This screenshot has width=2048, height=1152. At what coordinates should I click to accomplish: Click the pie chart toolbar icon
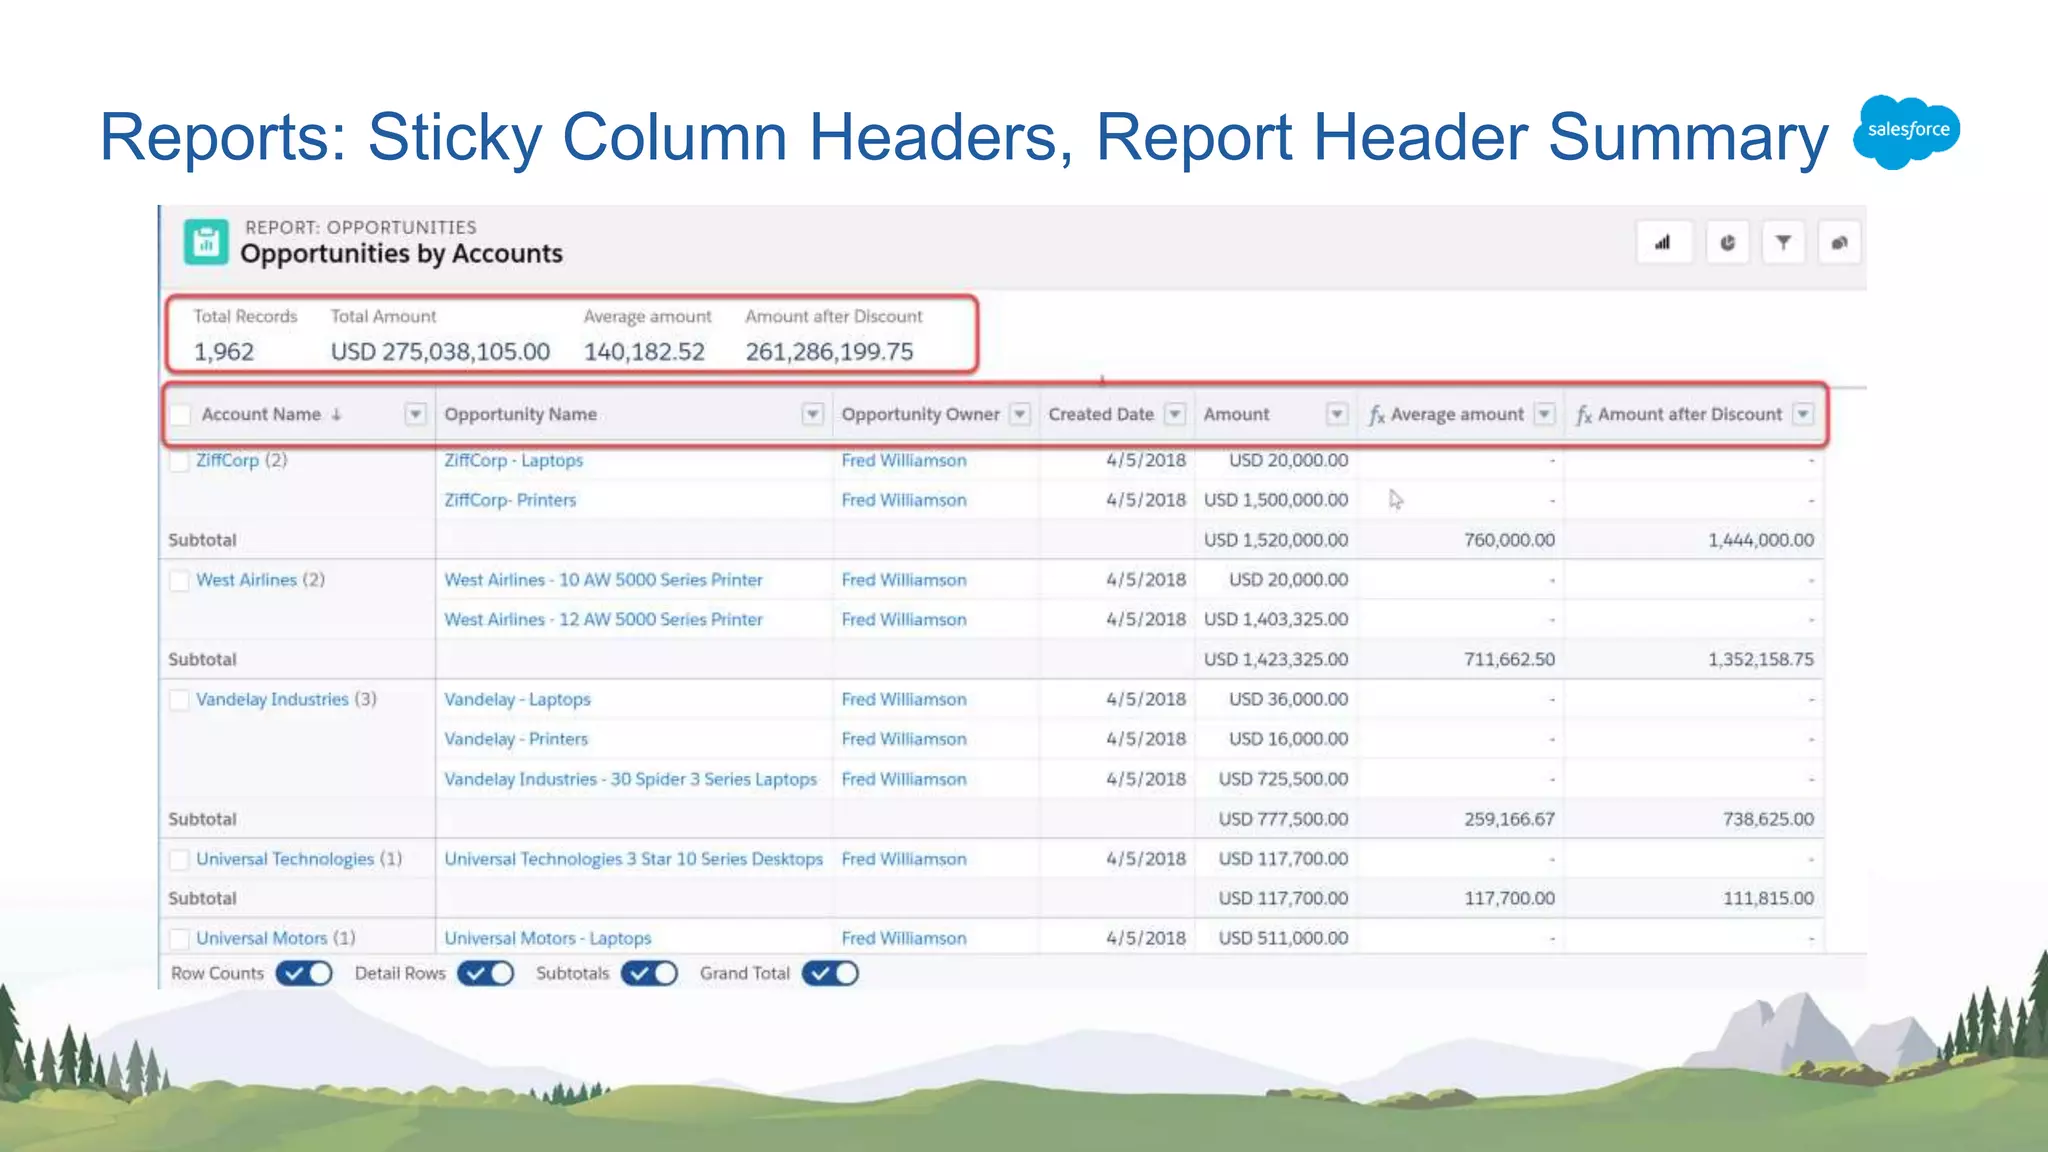coord(1727,243)
